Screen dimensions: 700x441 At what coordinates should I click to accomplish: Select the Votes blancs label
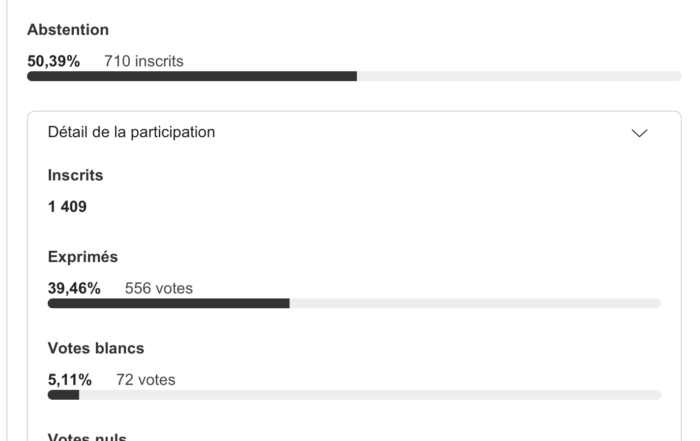(x=96, y=348)
